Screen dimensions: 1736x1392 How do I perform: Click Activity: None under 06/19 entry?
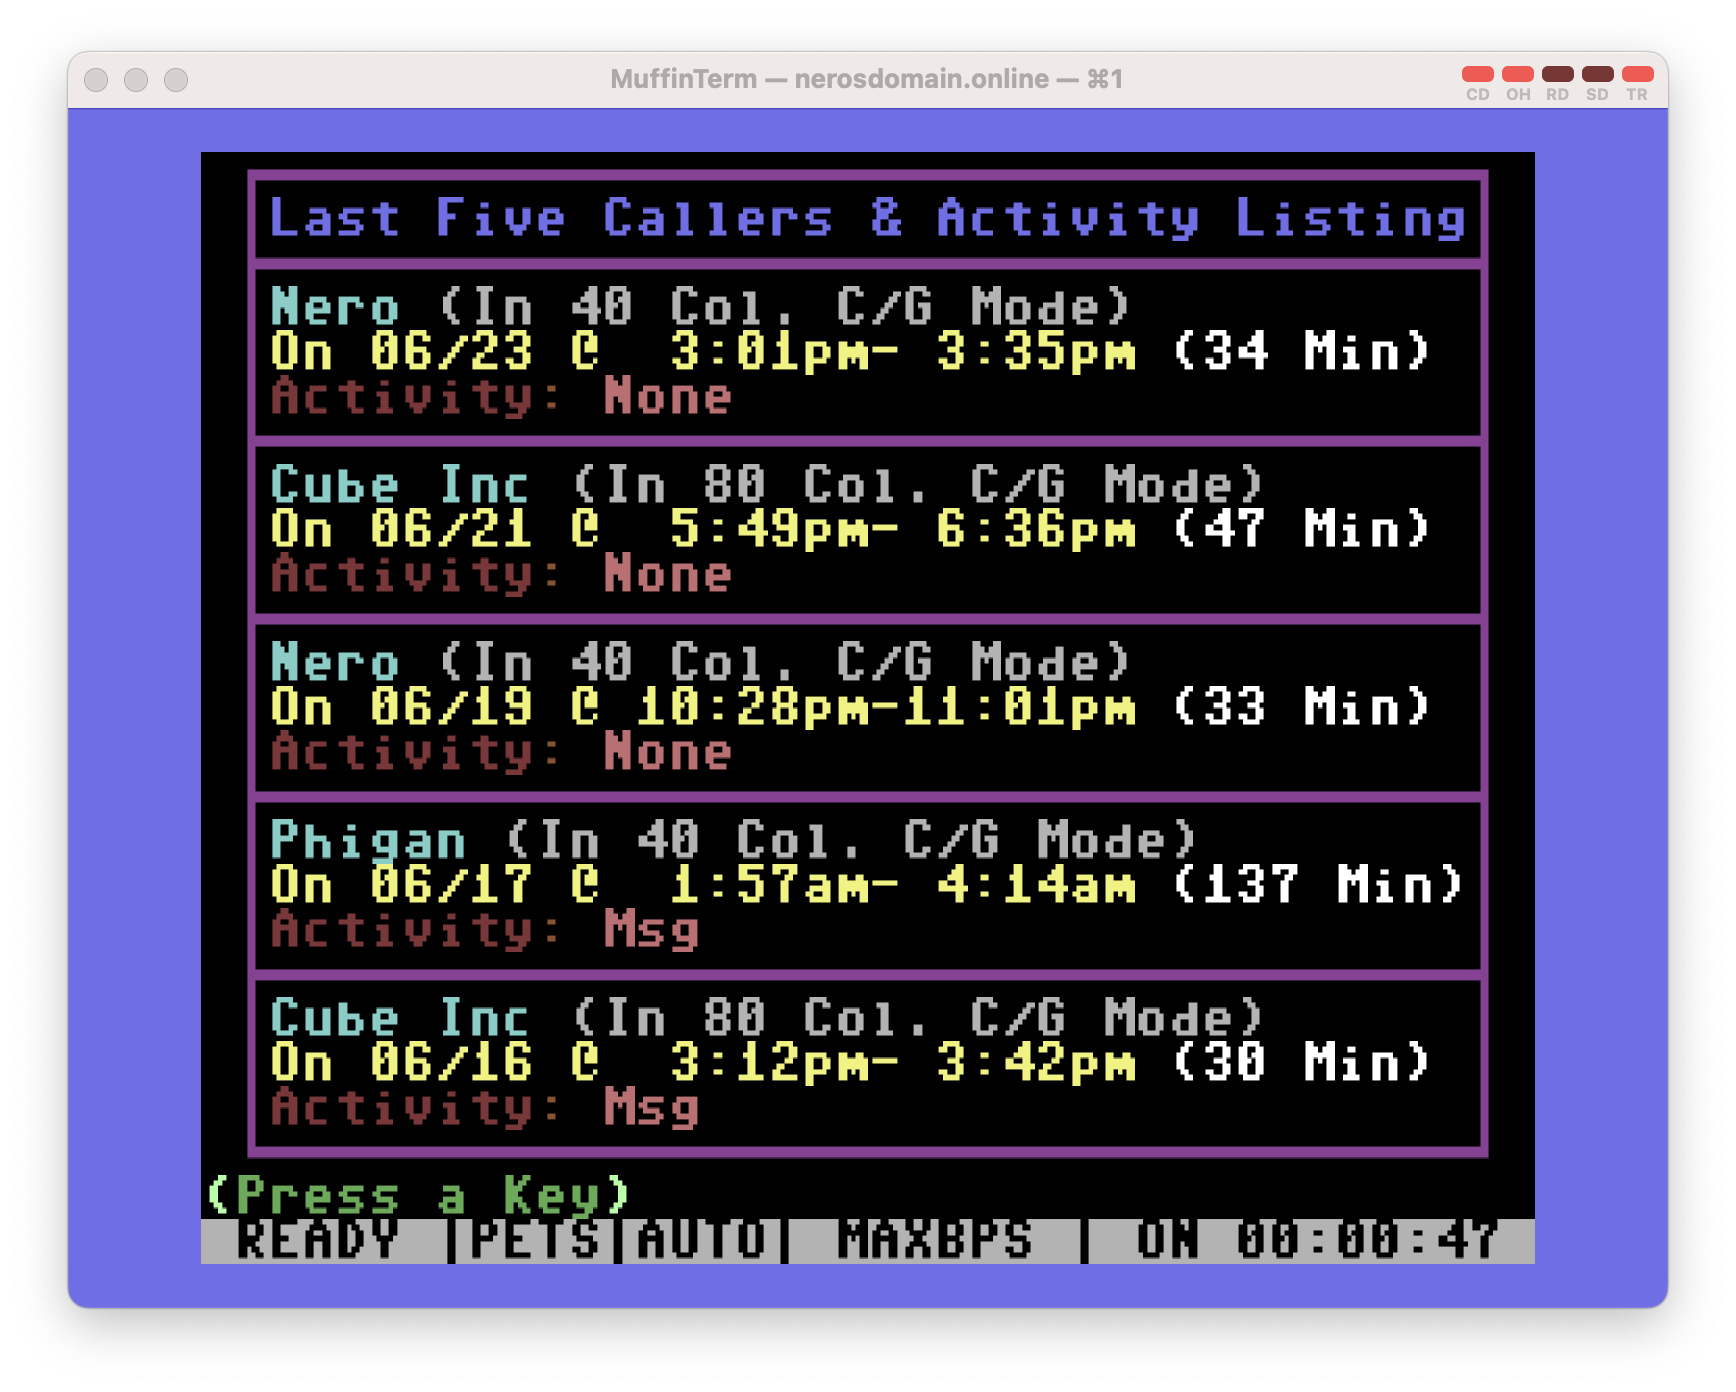point(501,752)
